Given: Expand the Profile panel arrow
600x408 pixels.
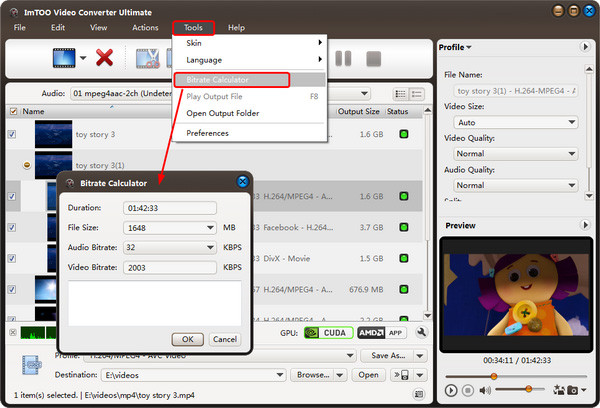Looking at the screenshot, I should click(x=585, y=47).
